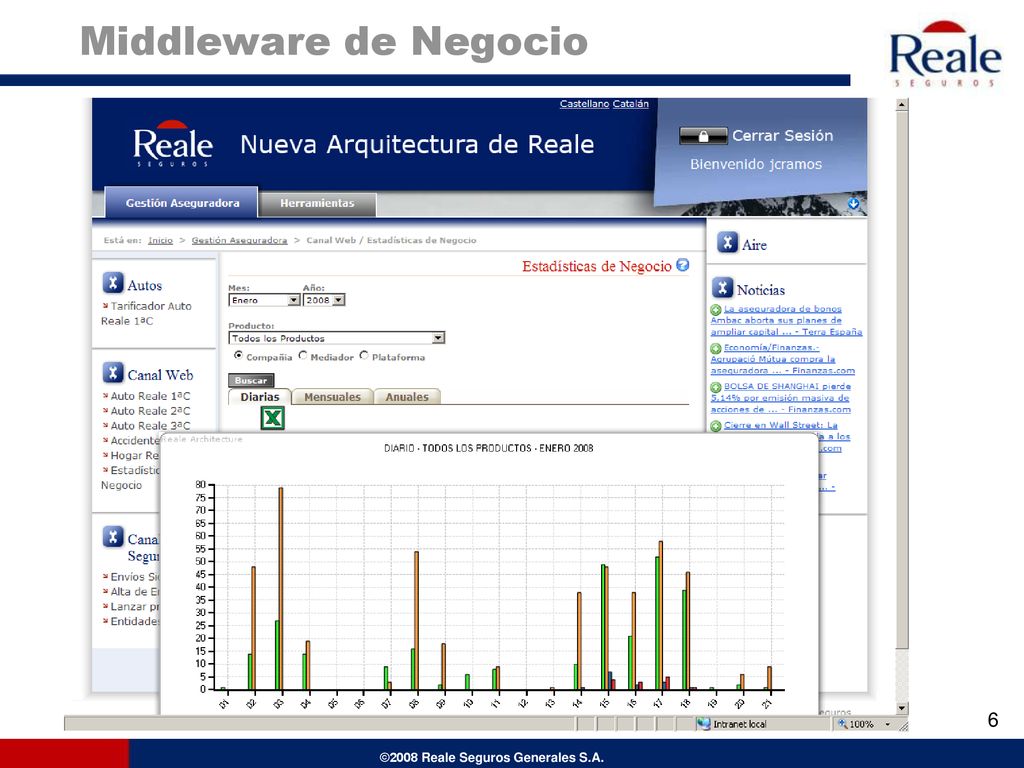Open Auto Reale 3ªC under Canal Web
Screen dimensions: 1024x768
pos(150,426)
